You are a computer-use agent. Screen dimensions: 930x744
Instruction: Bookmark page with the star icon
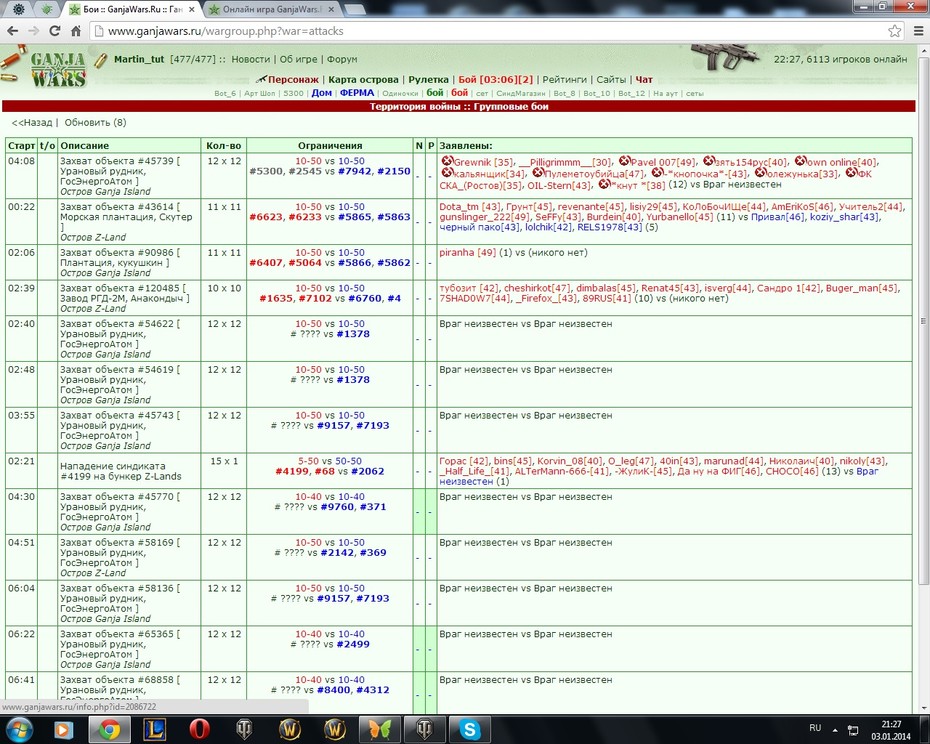coord(894,31)
